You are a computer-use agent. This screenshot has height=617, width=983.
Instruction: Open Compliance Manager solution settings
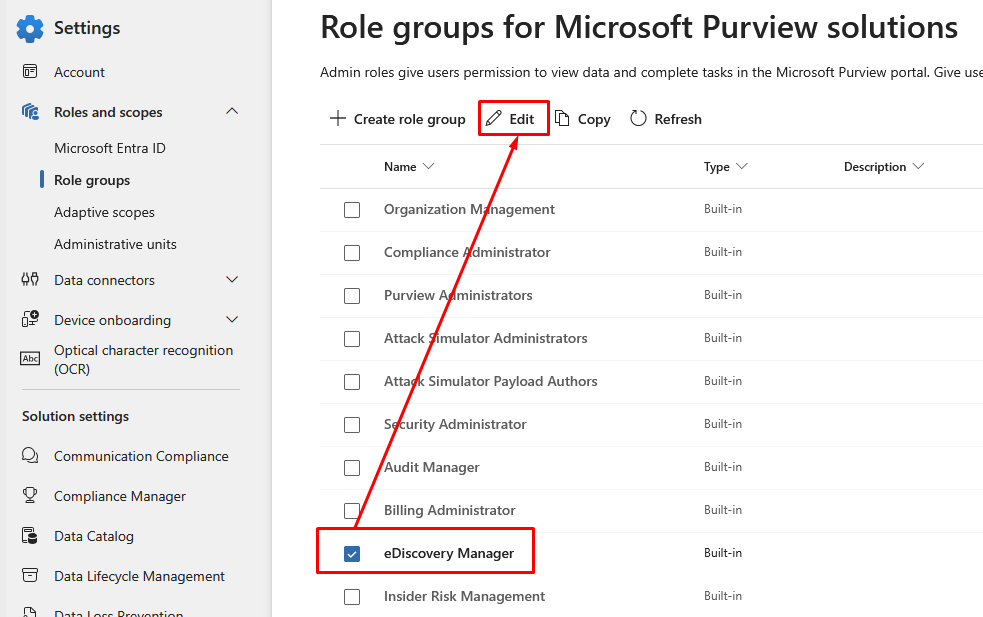pos(120,496)
